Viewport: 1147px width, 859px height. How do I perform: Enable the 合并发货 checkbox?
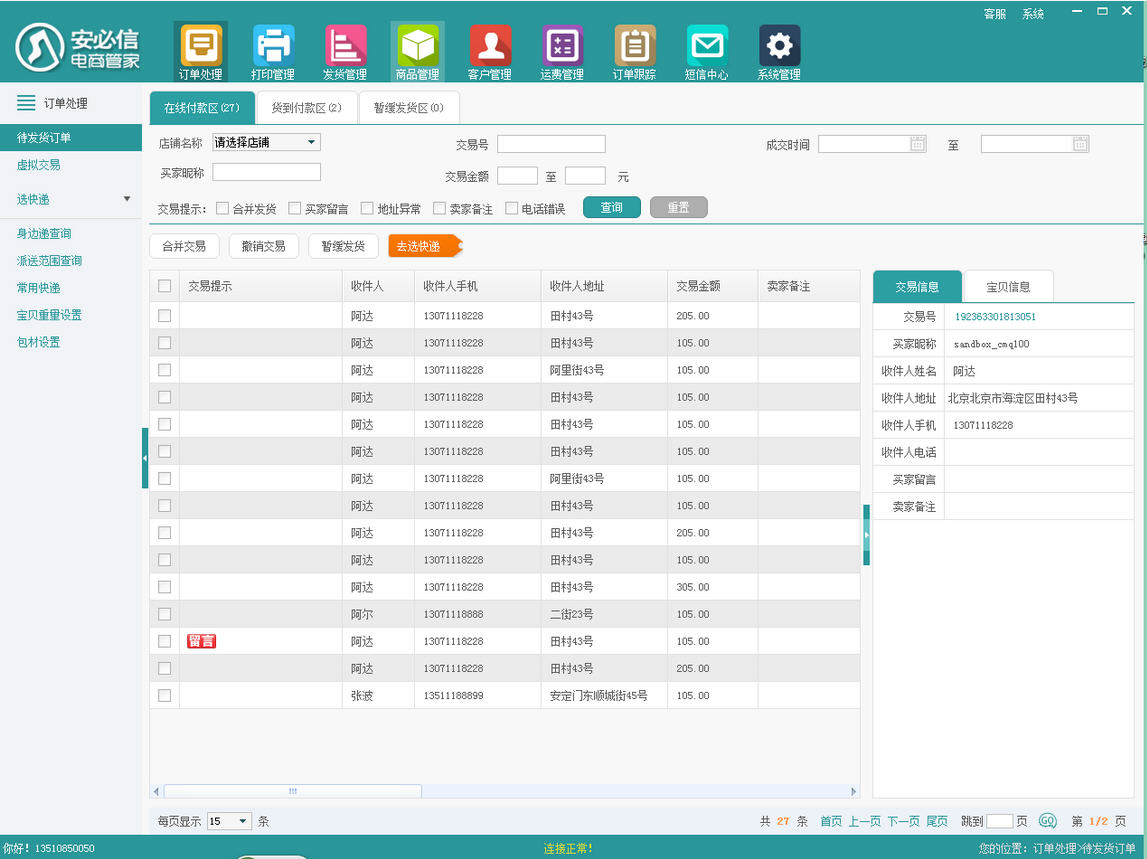(x=222, y=209)
